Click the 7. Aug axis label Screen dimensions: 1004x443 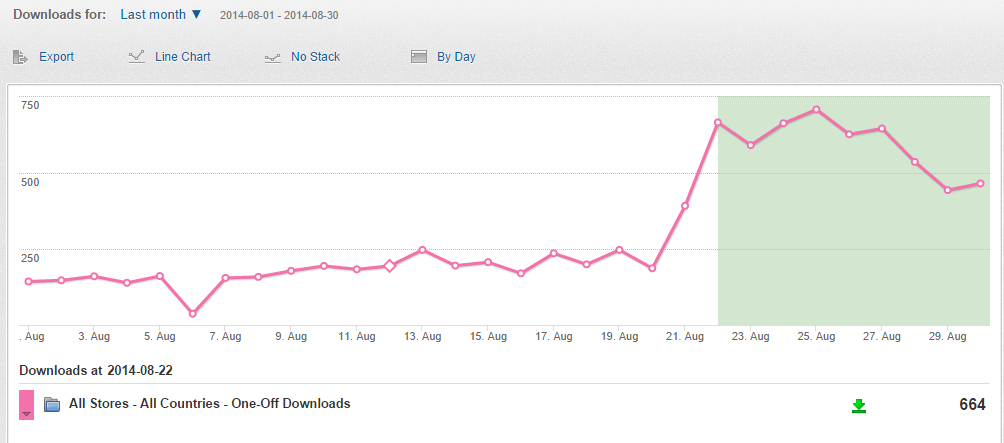tap(226, 335)
